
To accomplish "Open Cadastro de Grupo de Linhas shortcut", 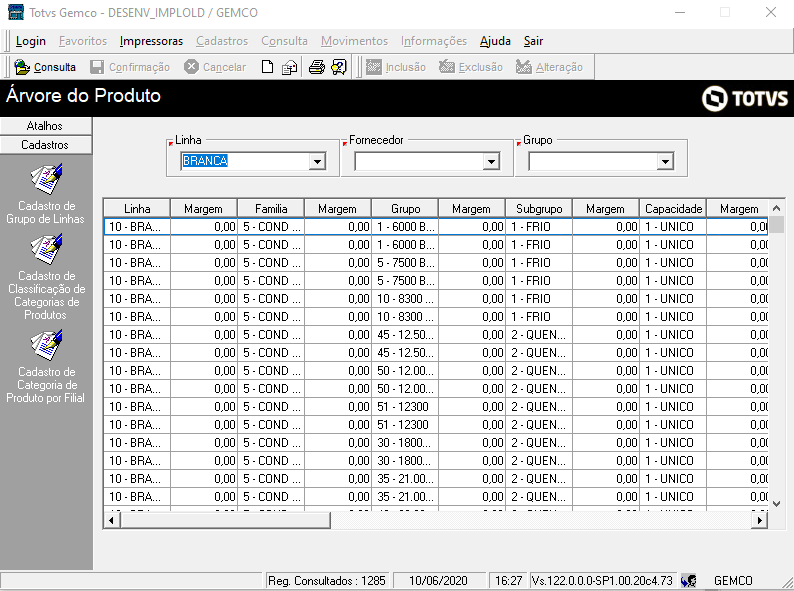I will coord(46,194).
